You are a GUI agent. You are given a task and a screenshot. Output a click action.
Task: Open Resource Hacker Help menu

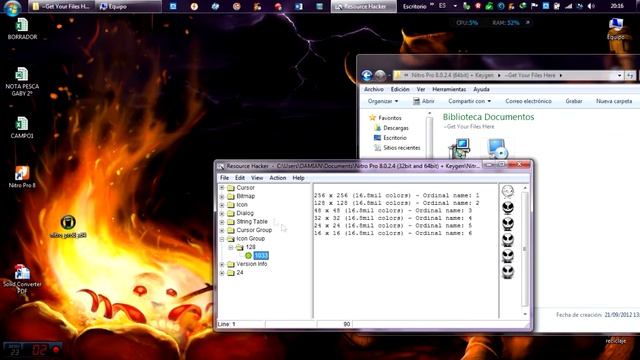coord(298,178)
